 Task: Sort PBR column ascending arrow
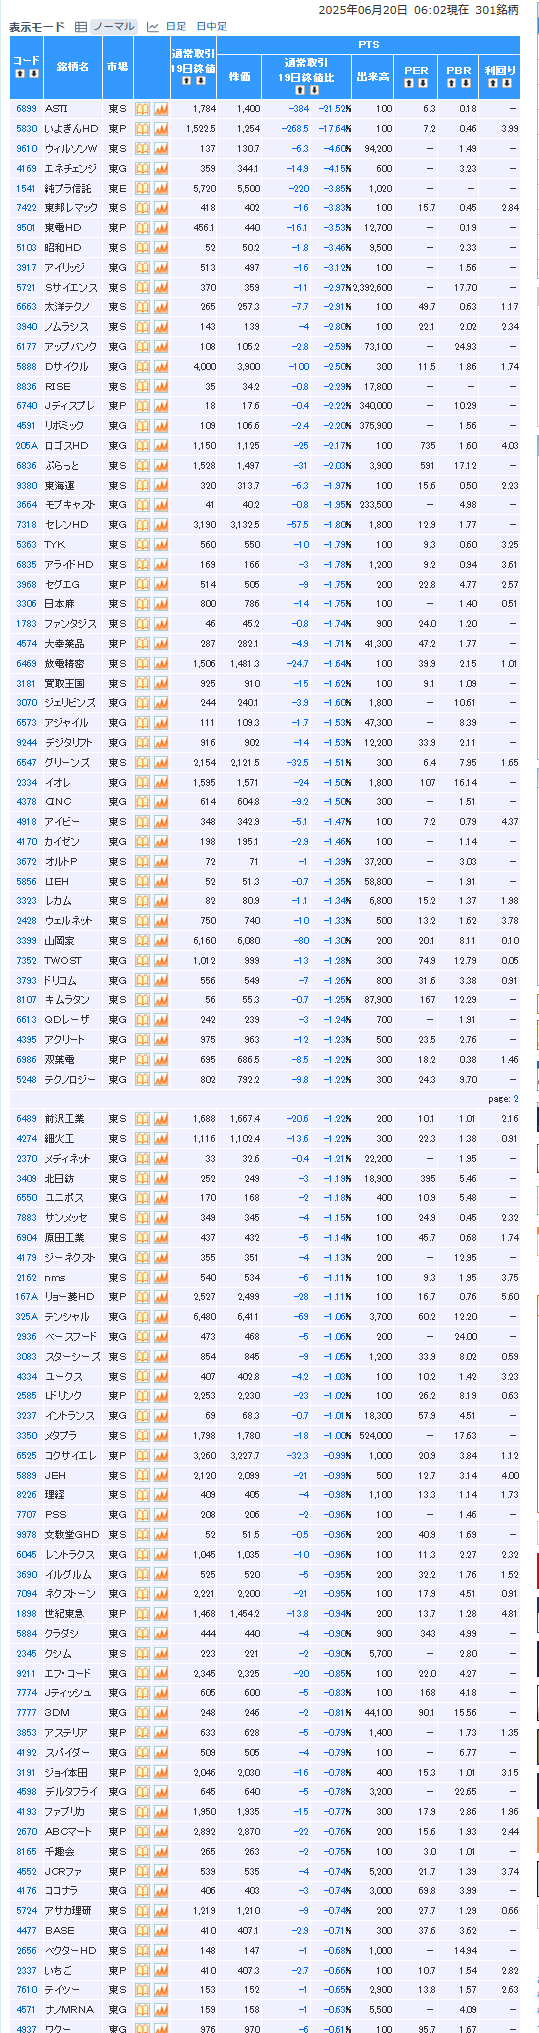452,83
